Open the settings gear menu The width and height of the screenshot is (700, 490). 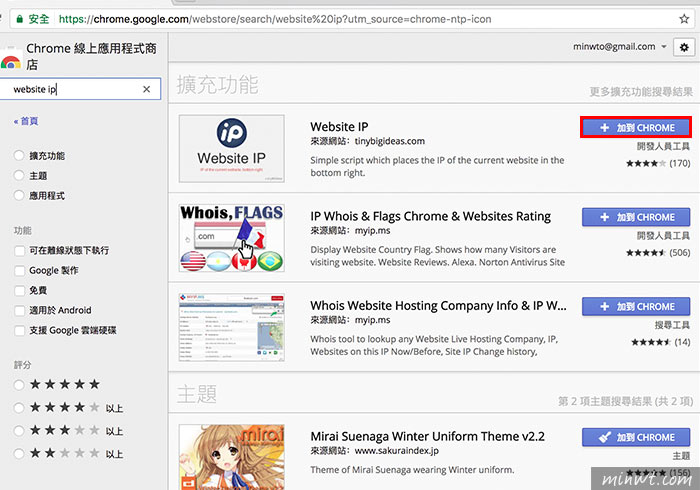[684, 47]
